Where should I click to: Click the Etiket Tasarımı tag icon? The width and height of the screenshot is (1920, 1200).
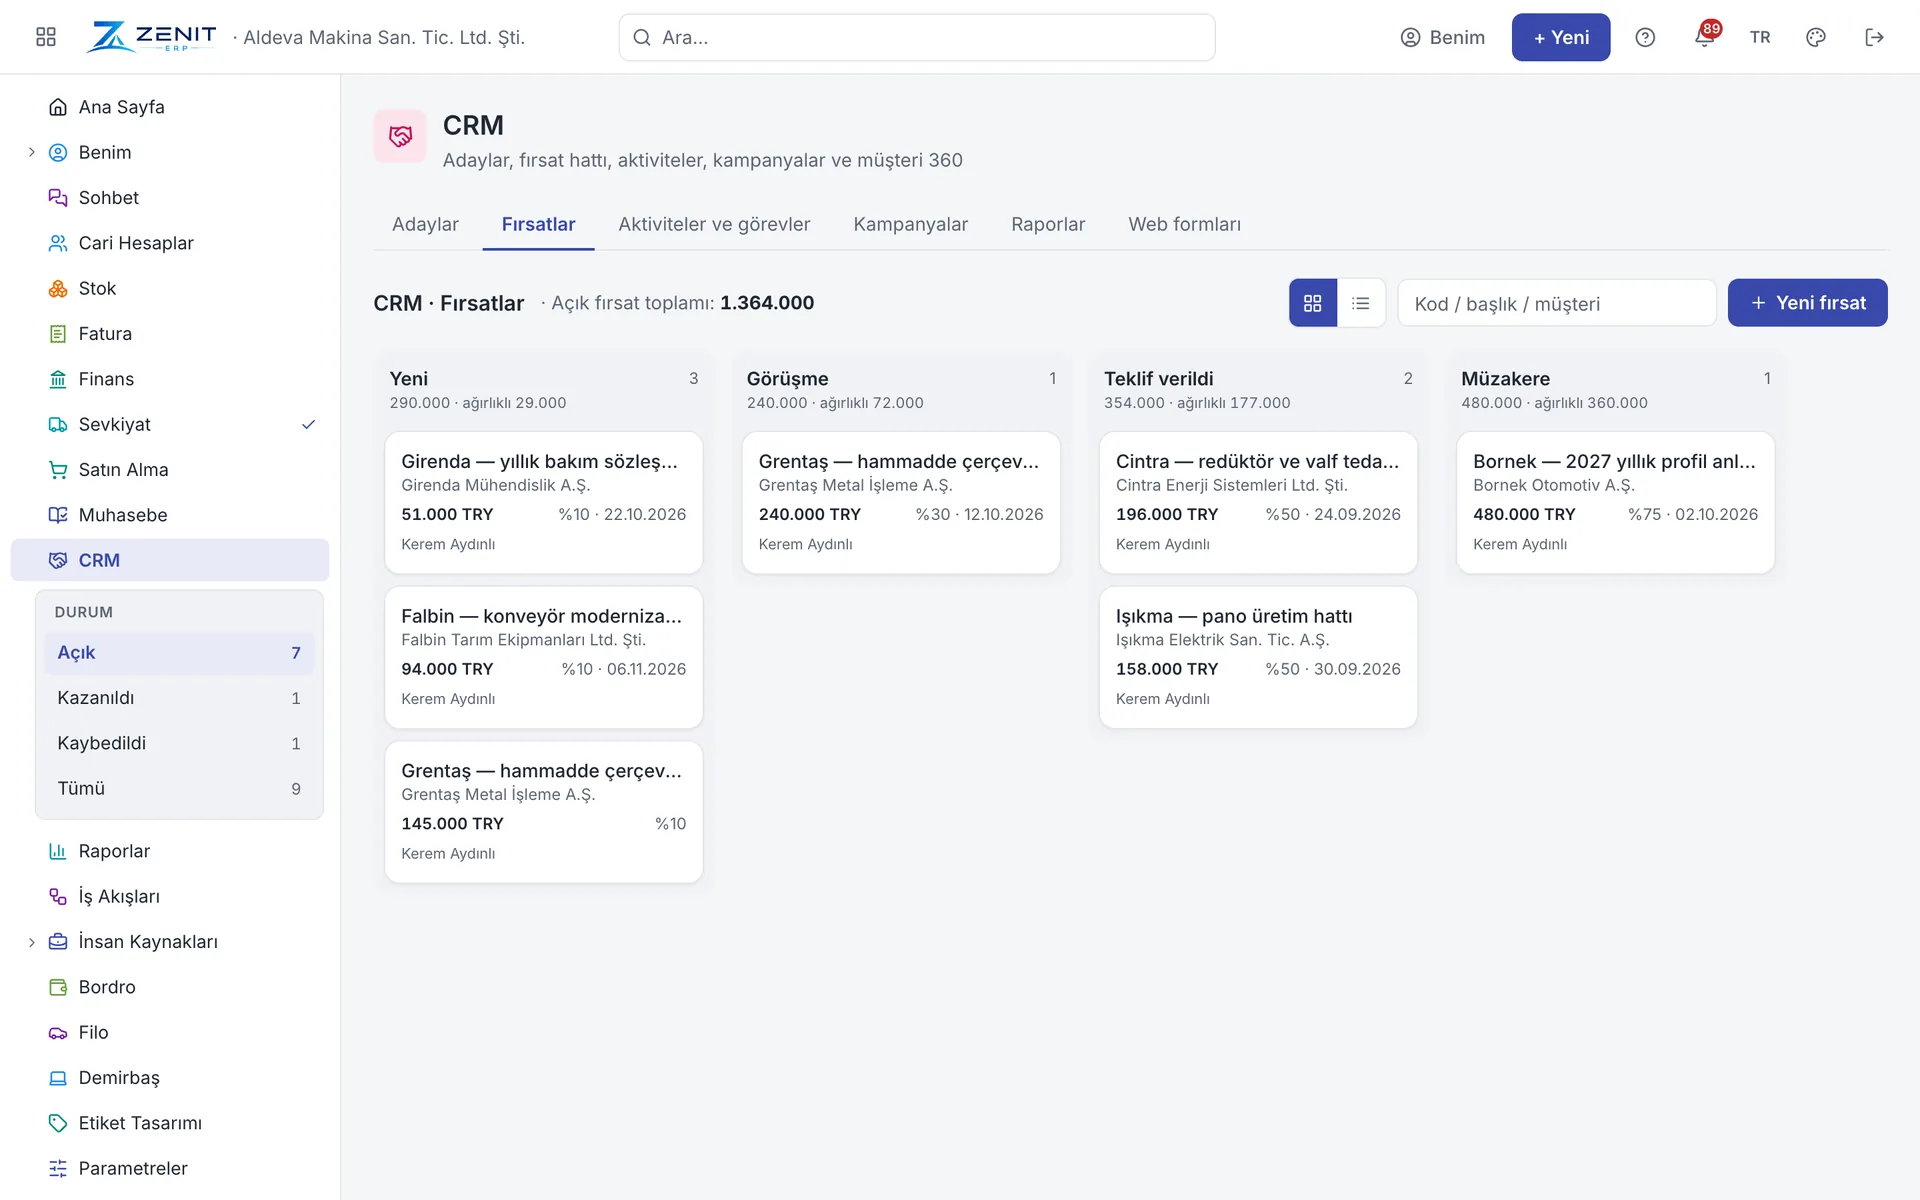58,1123
